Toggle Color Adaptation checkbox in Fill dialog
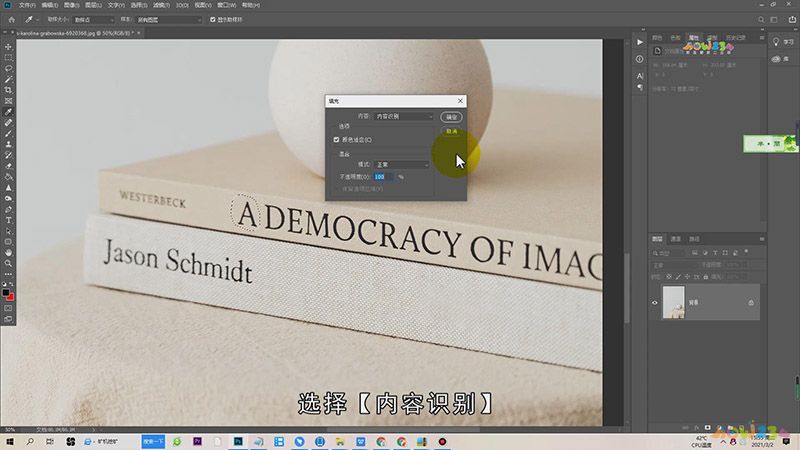 tap(336, 139)
